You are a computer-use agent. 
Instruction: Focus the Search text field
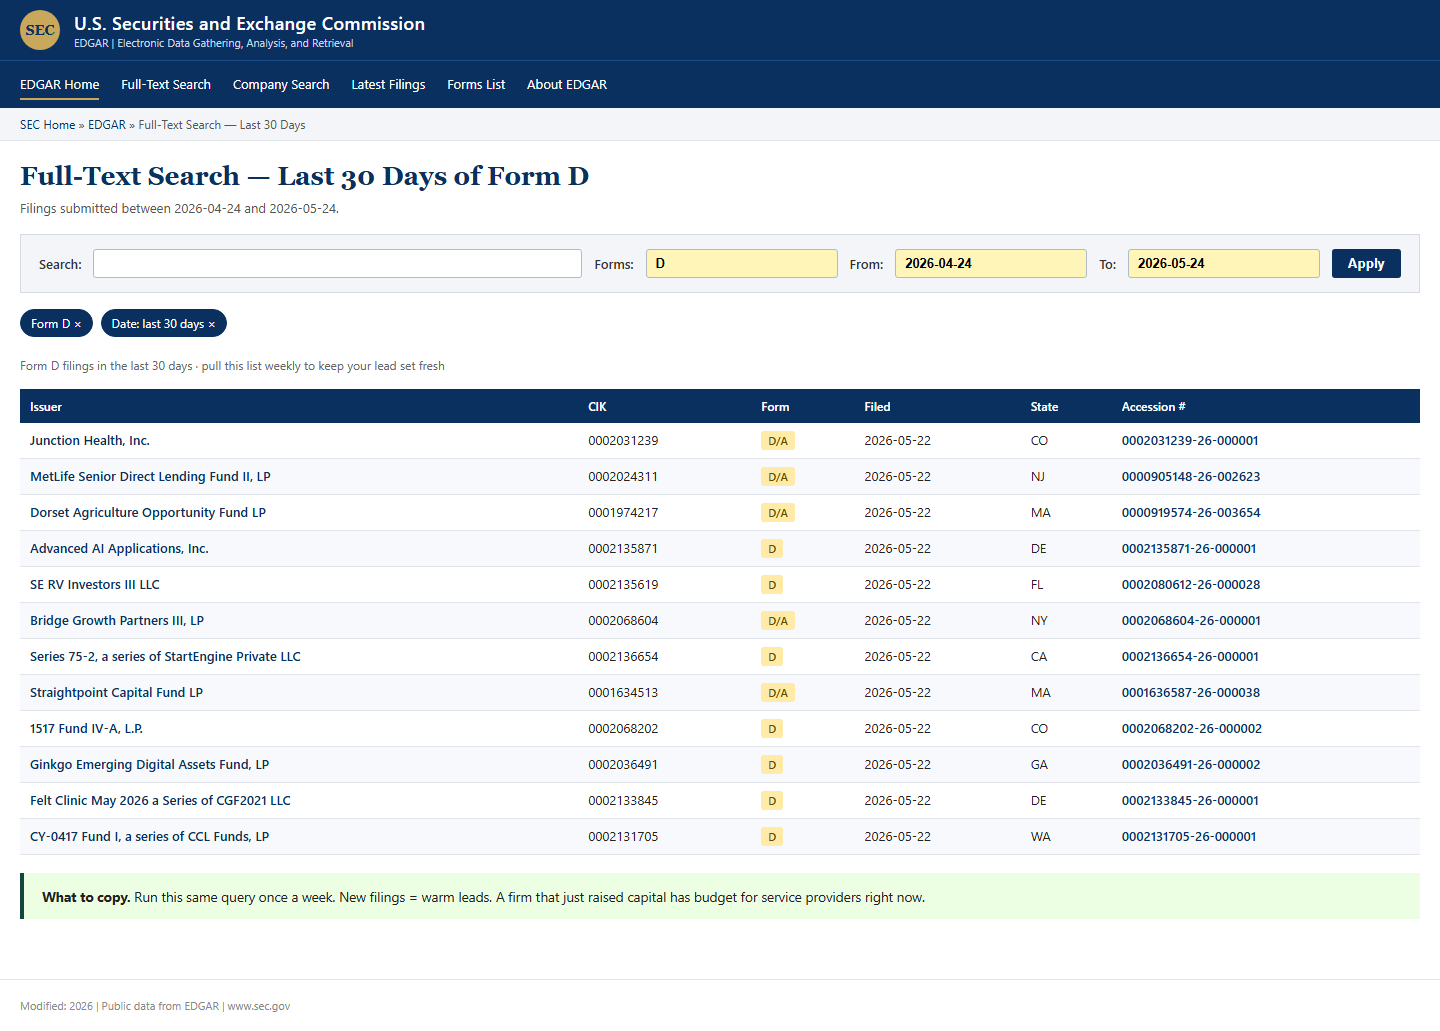[337, 264]
